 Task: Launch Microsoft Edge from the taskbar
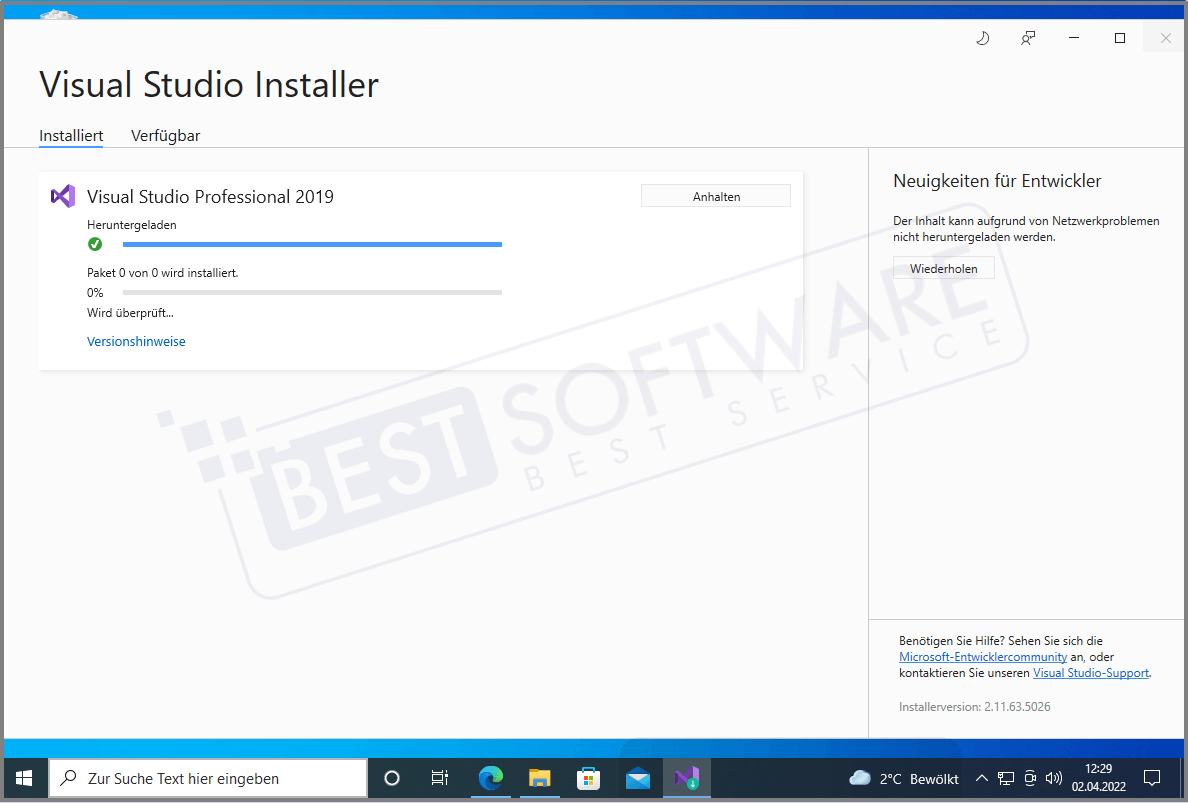click(x=490, y=777)
